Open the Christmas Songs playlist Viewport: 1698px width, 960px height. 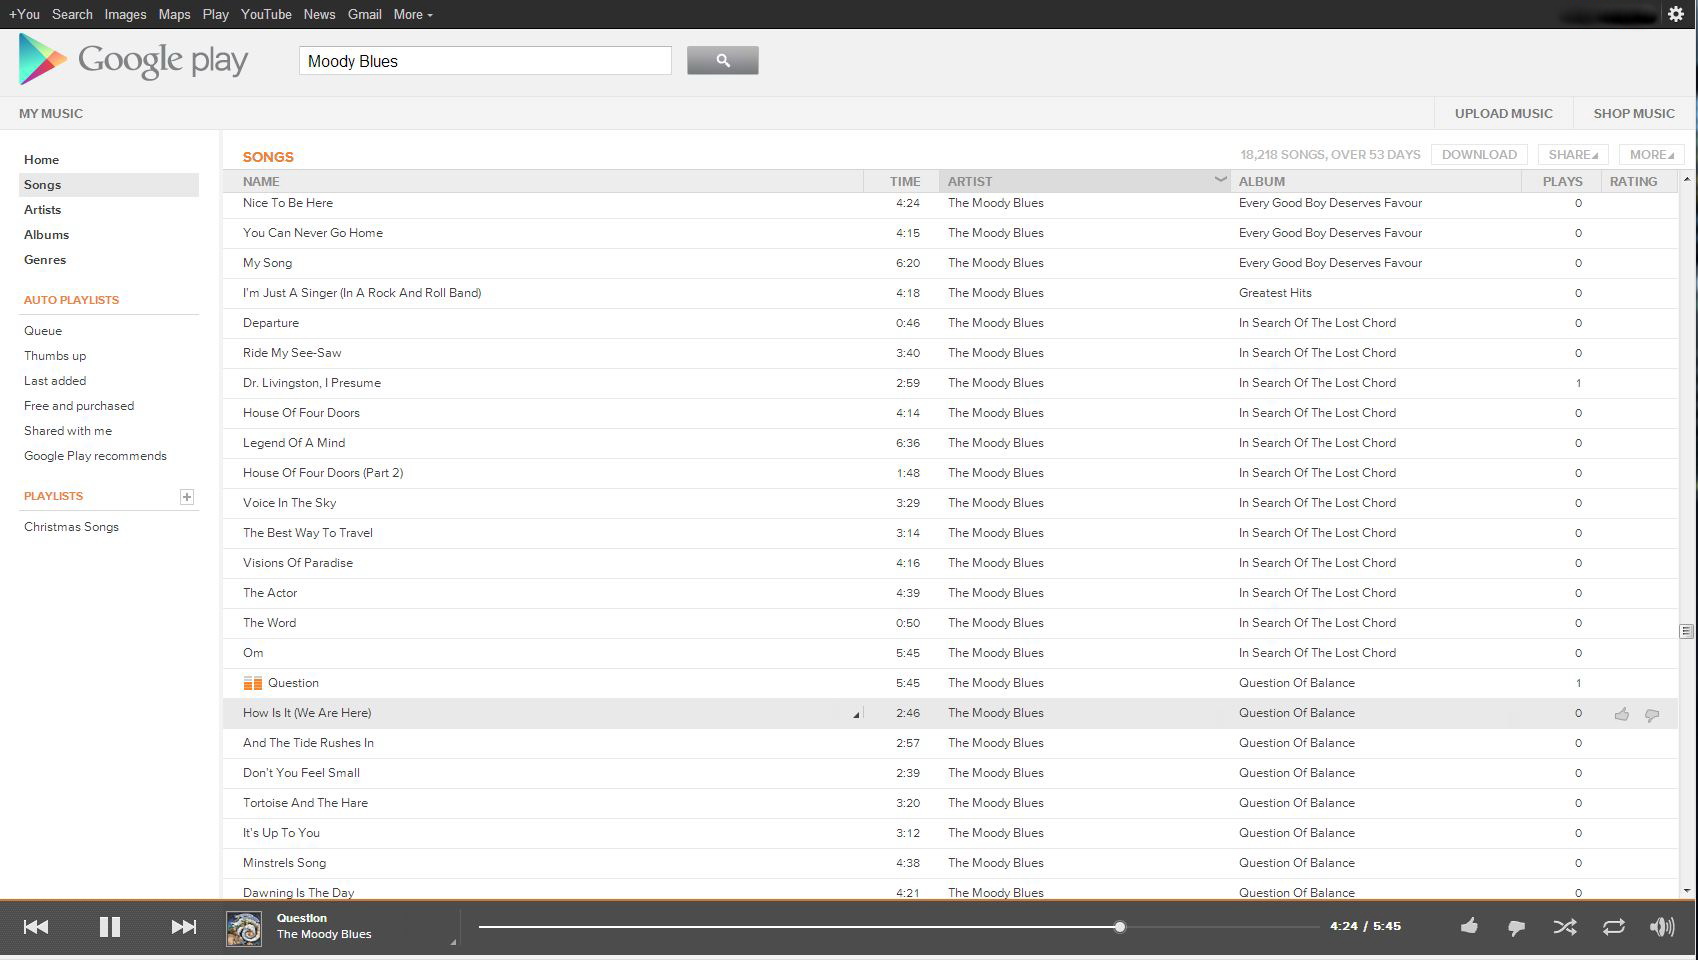71,527
